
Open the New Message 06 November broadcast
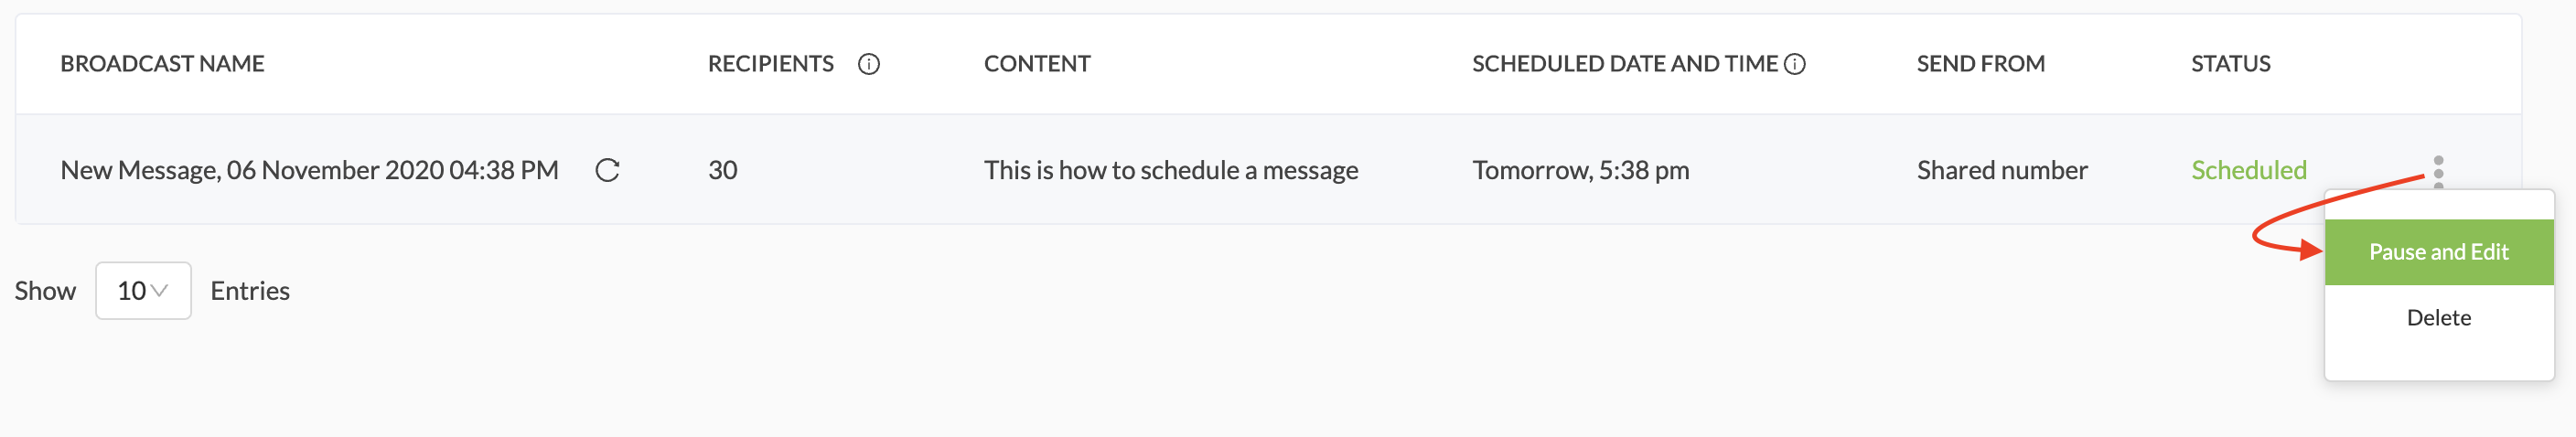[309, 170]
